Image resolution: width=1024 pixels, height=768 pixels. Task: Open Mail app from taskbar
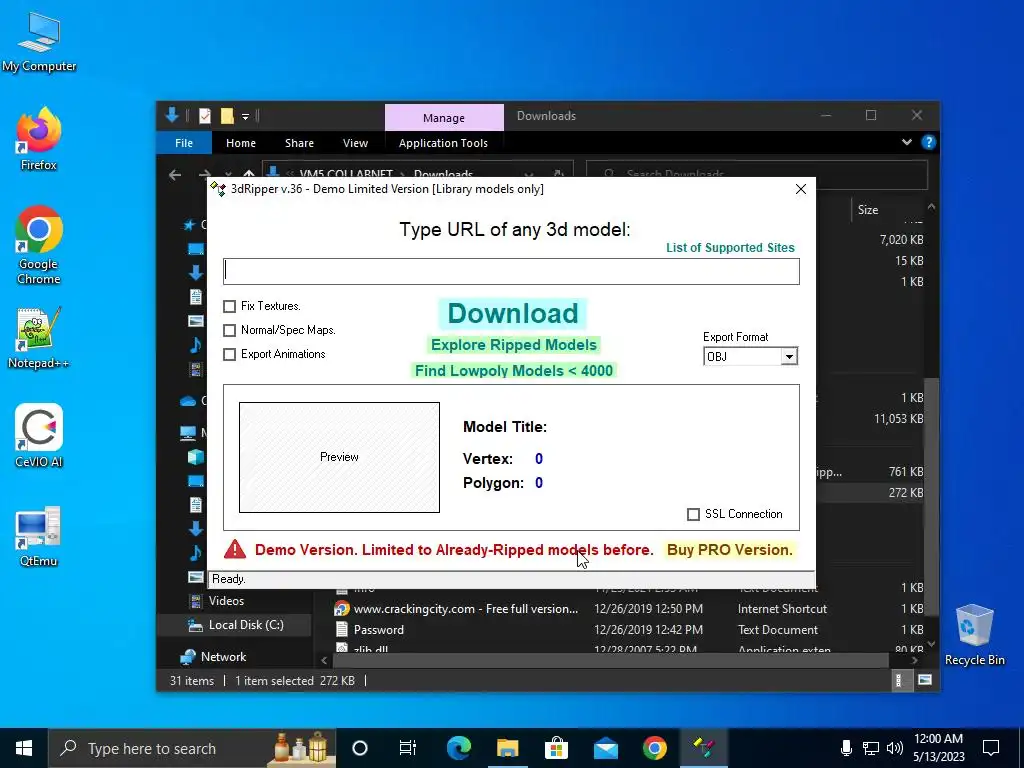click(x=605, y=748)
